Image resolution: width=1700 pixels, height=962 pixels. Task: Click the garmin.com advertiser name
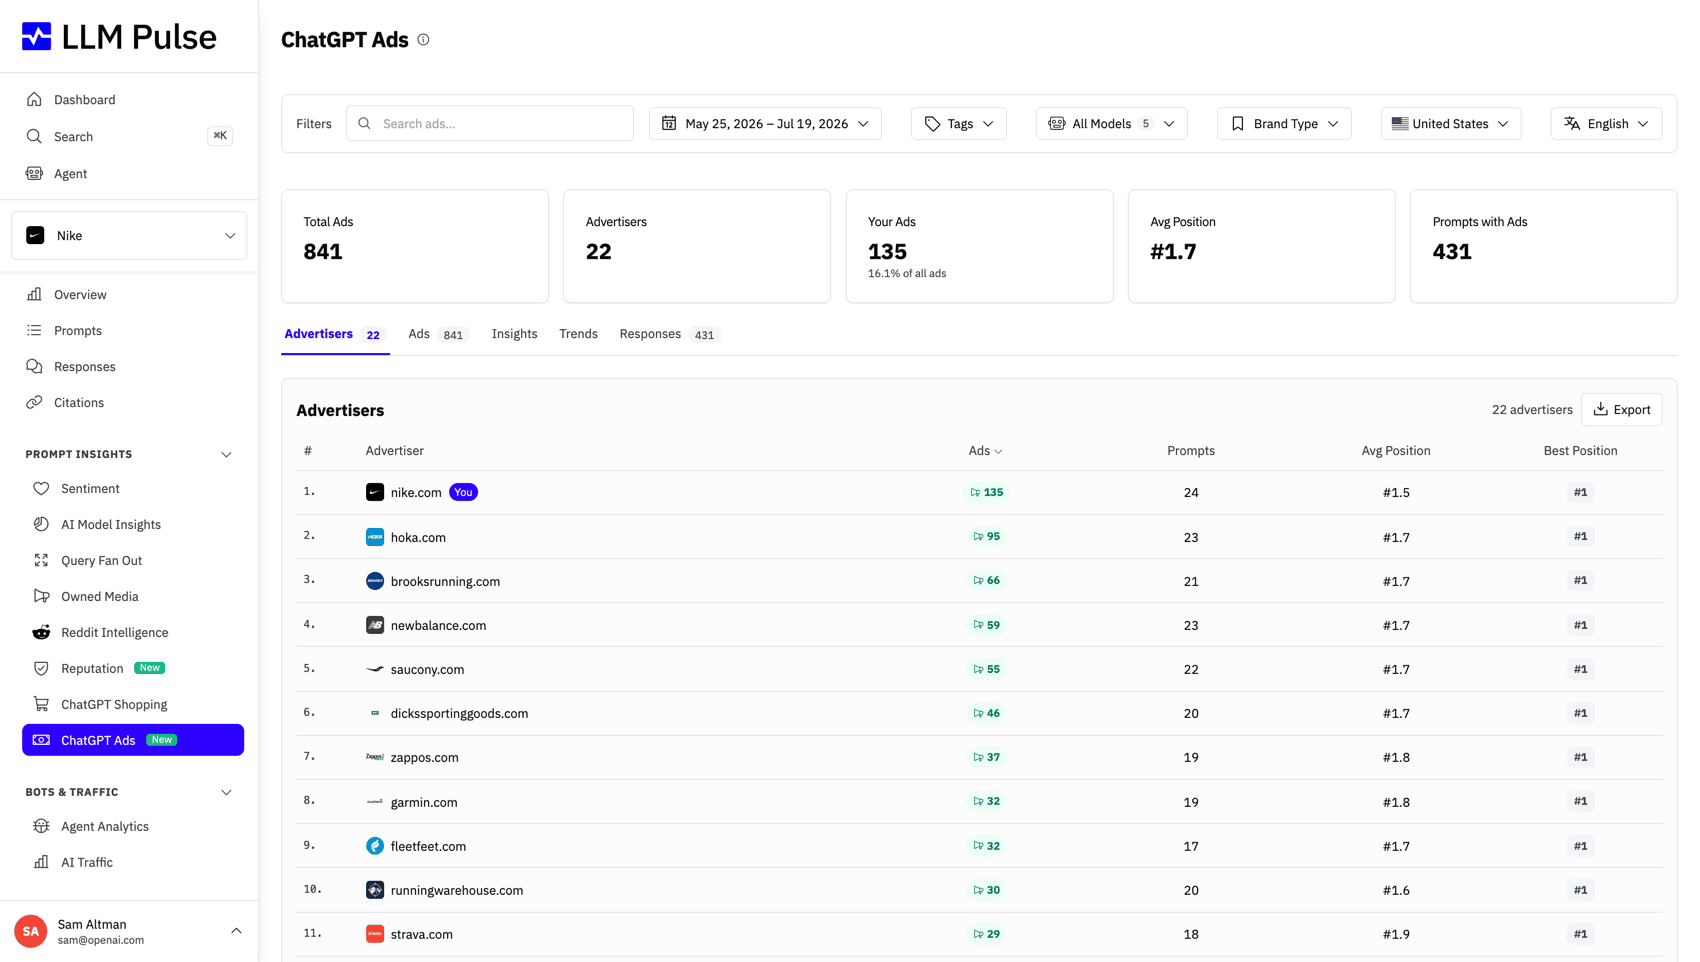coord(424,802)
